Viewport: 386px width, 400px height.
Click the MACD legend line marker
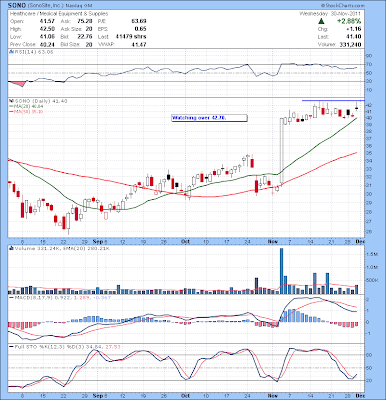click(11, 297)
